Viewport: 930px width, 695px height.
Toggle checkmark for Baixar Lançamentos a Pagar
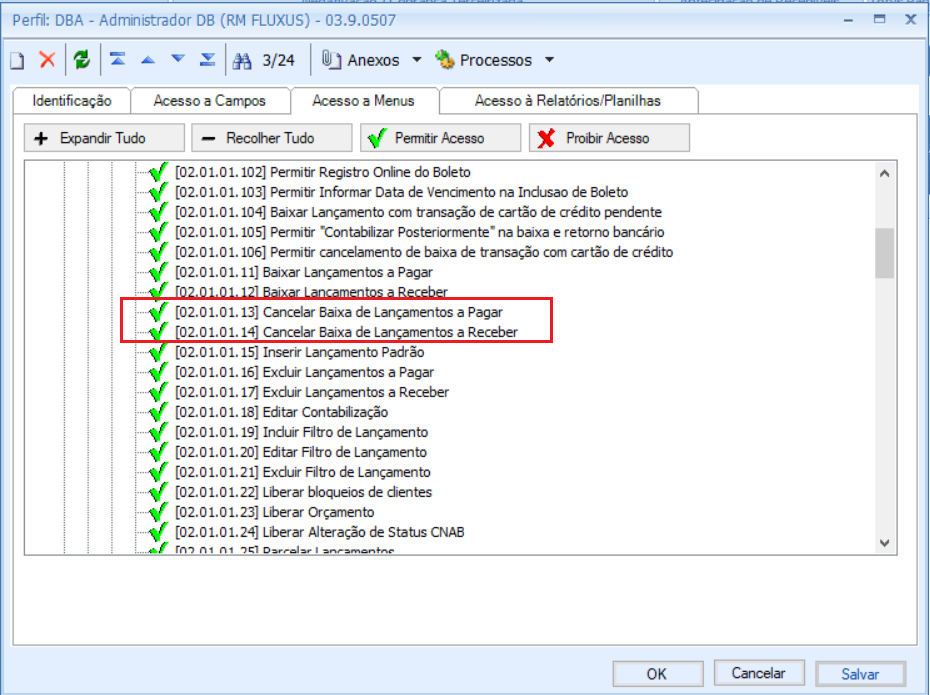click(x=158, y=272)
